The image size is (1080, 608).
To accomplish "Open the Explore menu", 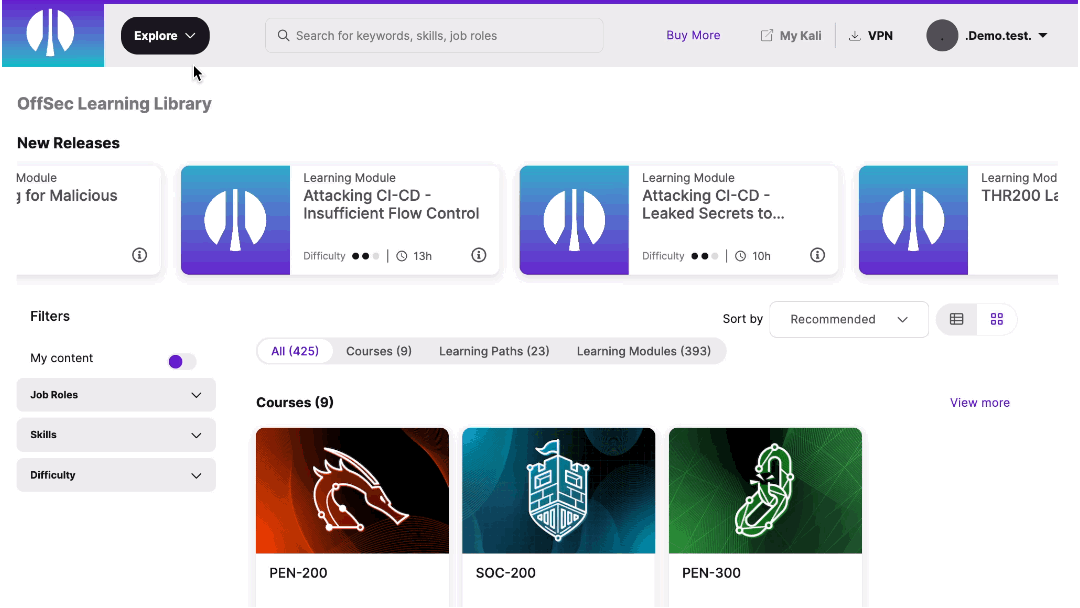I will pos(164,35).
